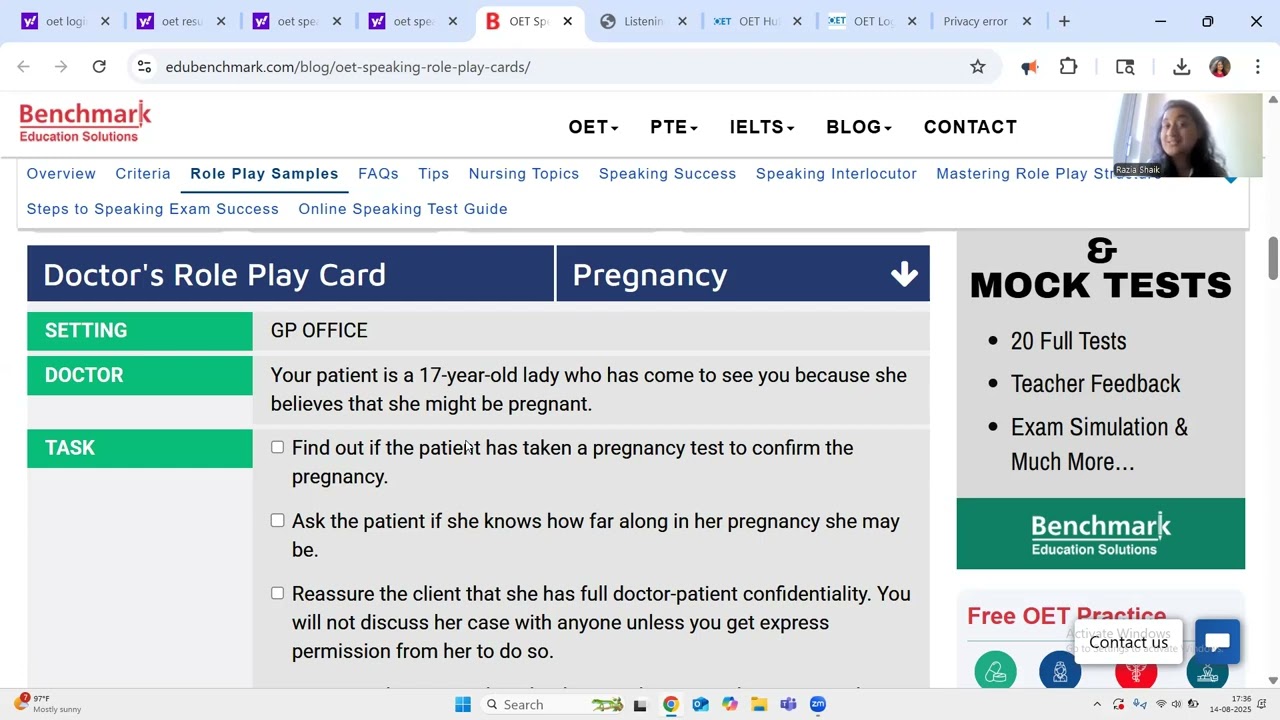Image resolution: width=1280 pixels, height=720 pixels.
Task: Open File Explorer from the taskbar
Action: point(759,705)
